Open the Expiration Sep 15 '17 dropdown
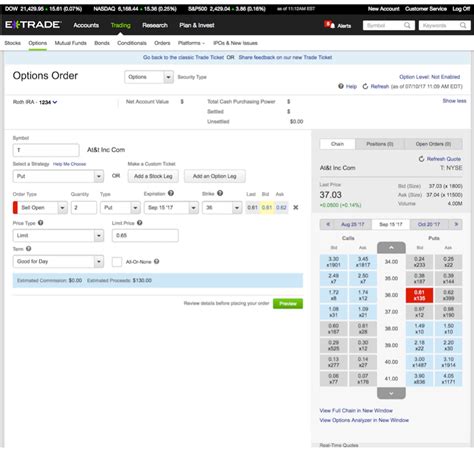The image size is (474, 450). [171, 207]
